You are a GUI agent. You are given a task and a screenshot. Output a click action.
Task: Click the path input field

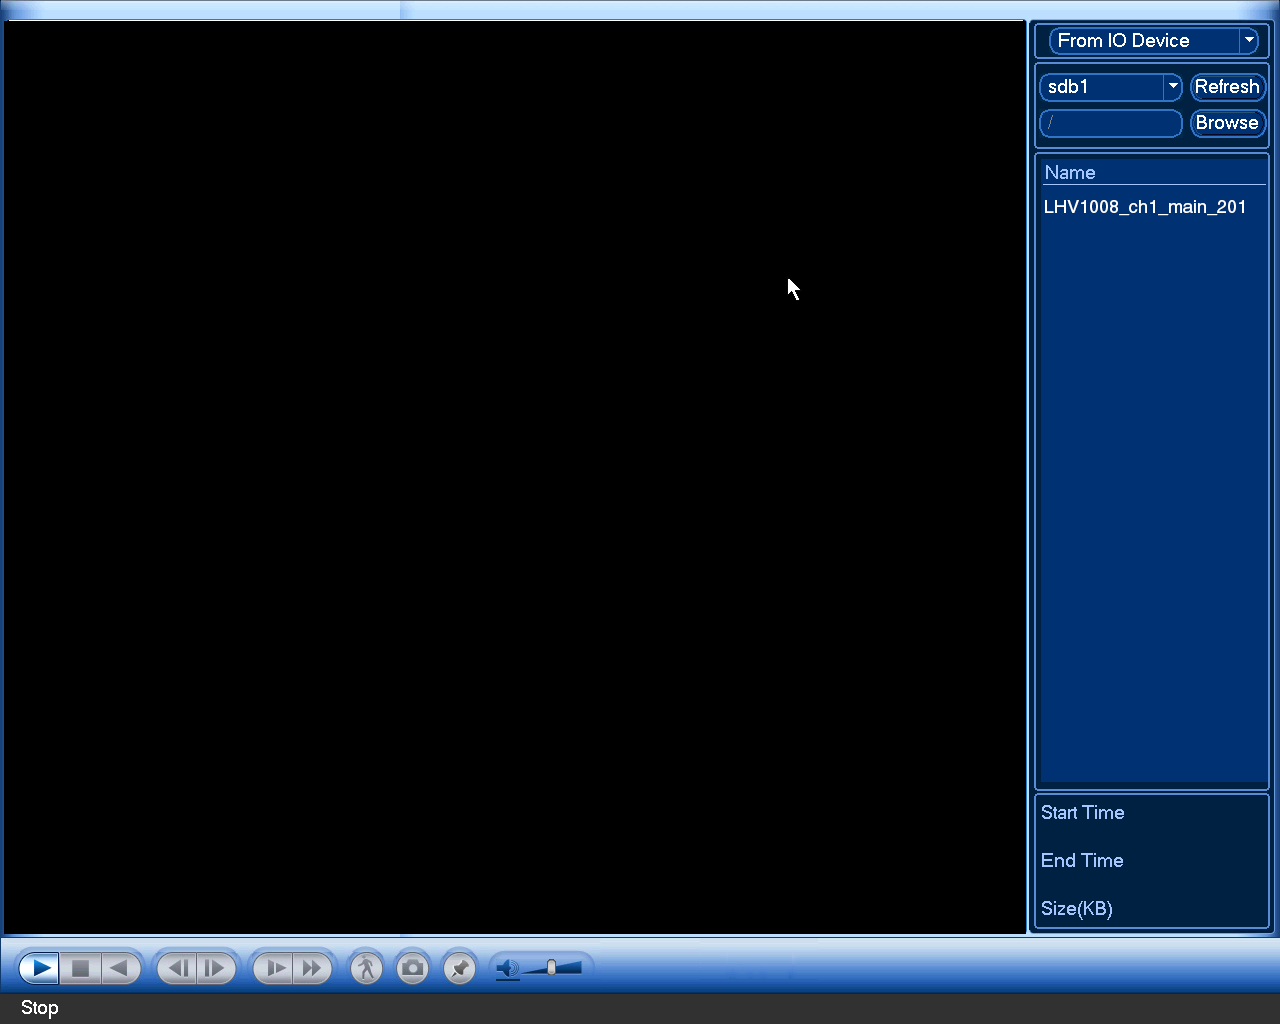tap(1111, 123)
